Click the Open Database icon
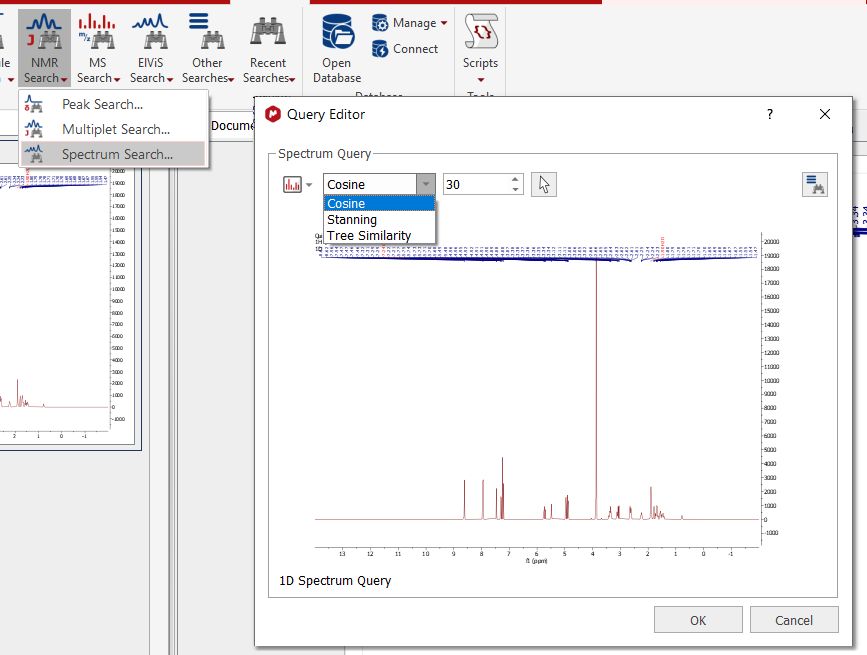Screen dimensions: 867x655 coord(338,32)
